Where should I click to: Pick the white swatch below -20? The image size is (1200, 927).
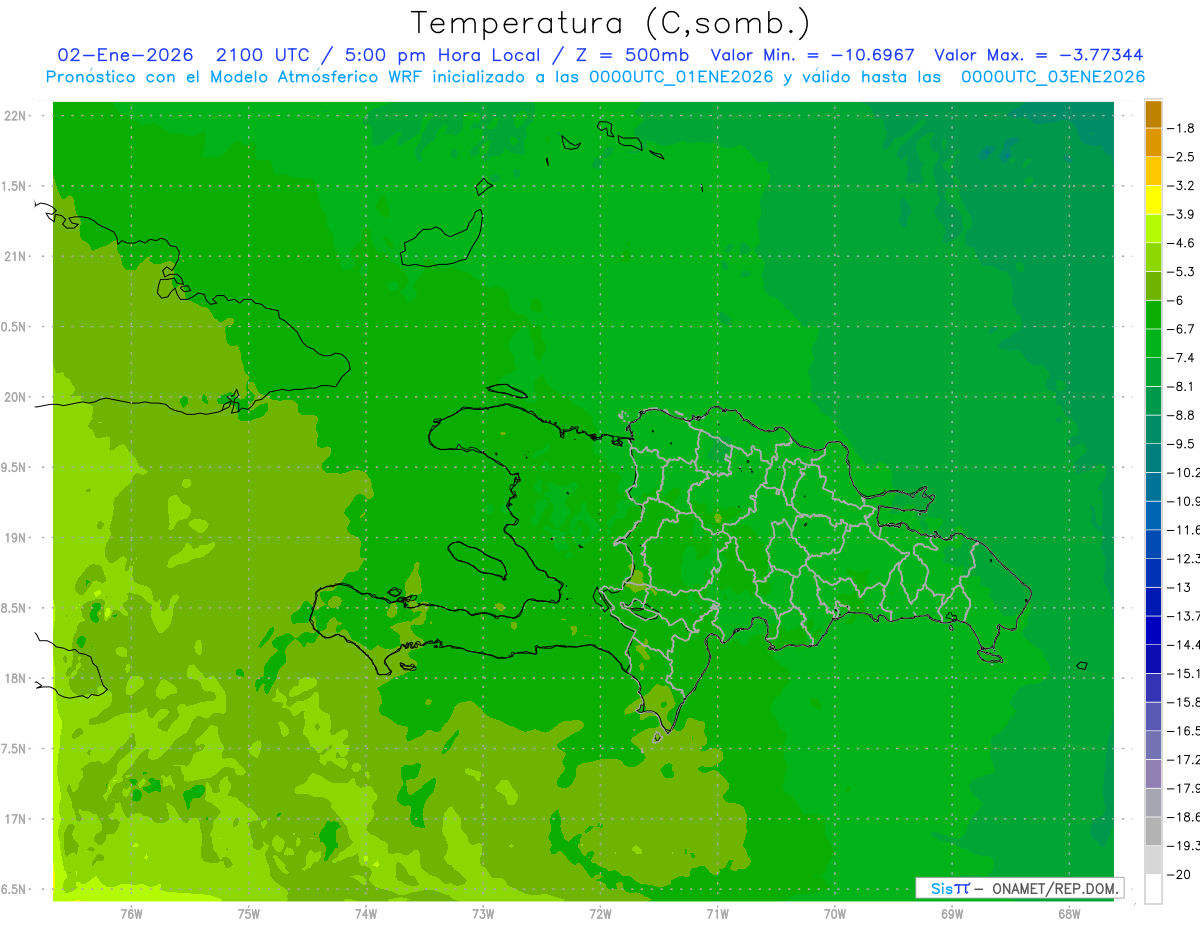click(x=1153, y=889)
